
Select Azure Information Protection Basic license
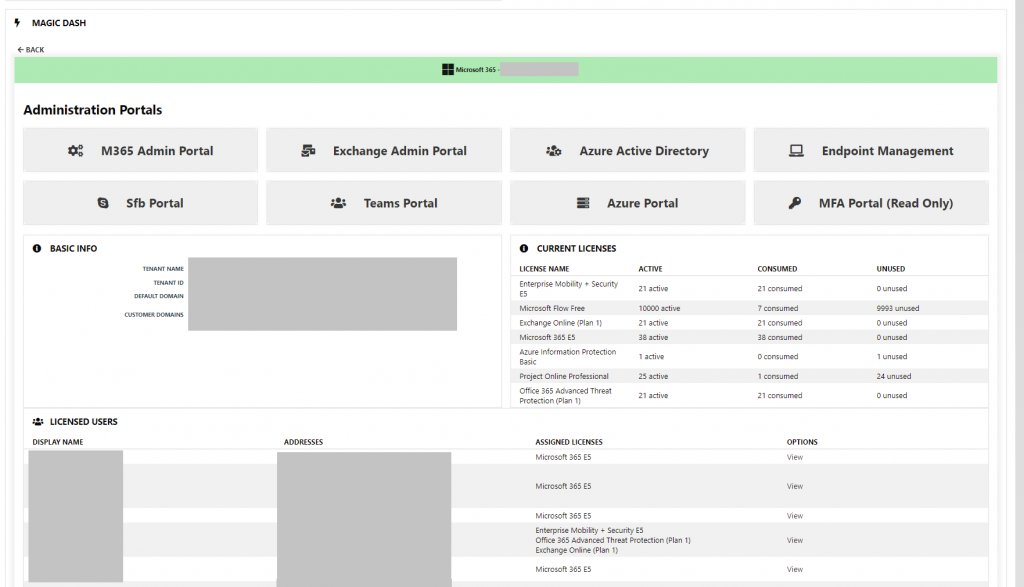click(568, 357)
